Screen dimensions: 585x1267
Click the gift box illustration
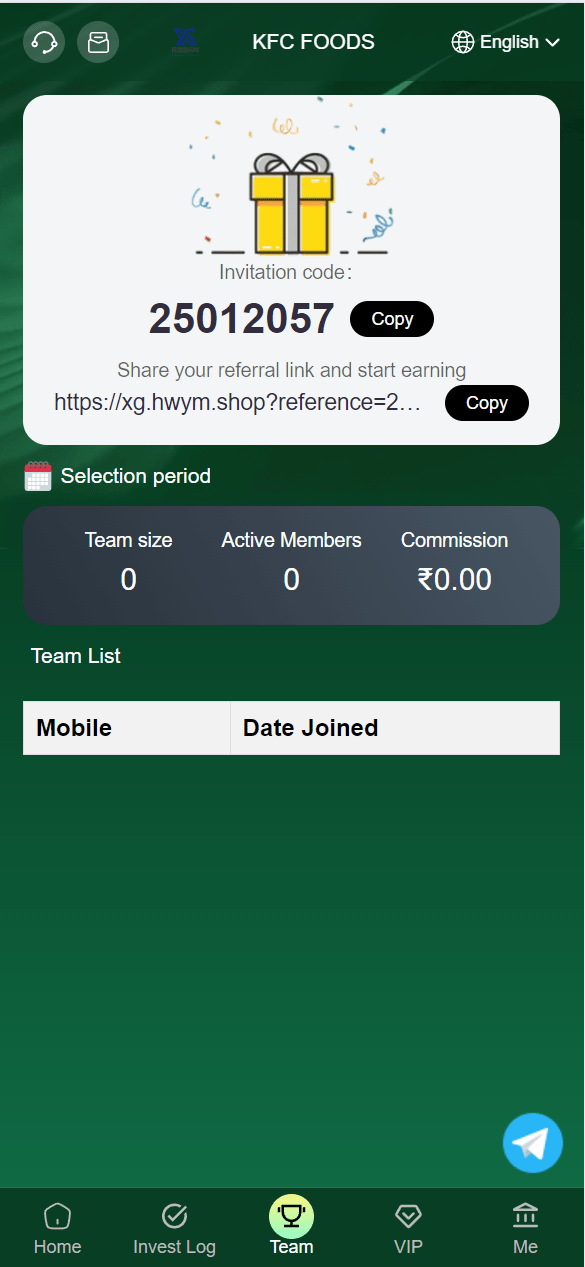point(291,202)
